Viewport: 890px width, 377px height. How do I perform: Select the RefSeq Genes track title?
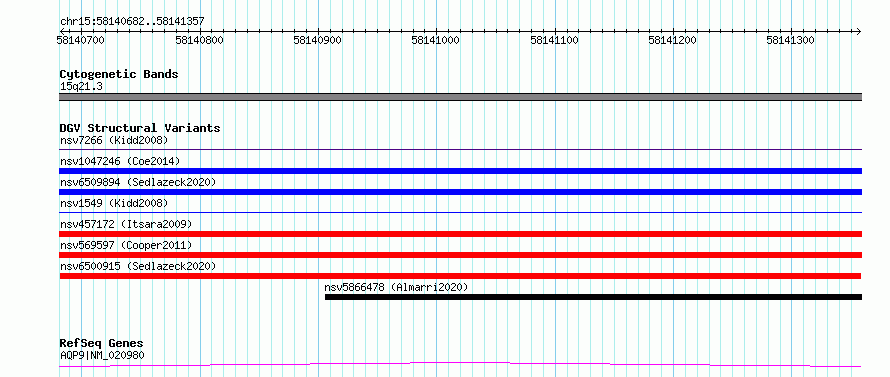click(102, 344)
